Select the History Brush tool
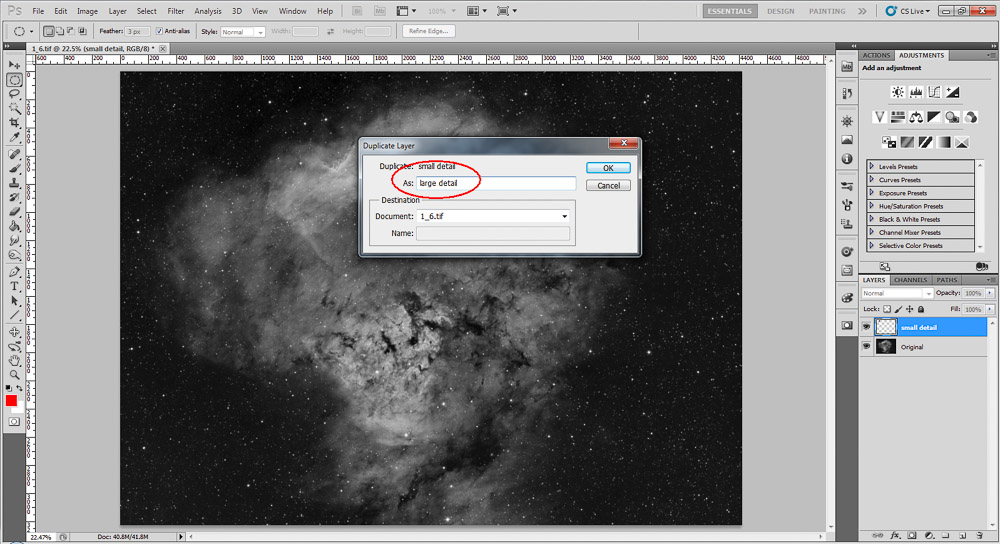This screenshot has width=1000, height=544. [x=14, y=198]
